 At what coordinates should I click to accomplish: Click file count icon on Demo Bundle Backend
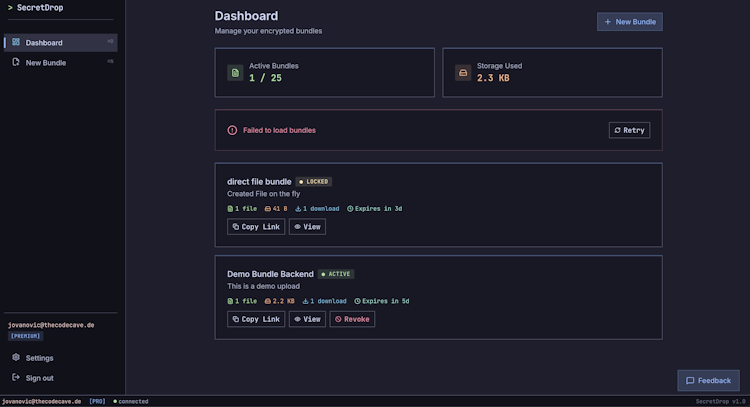point(230,301)
